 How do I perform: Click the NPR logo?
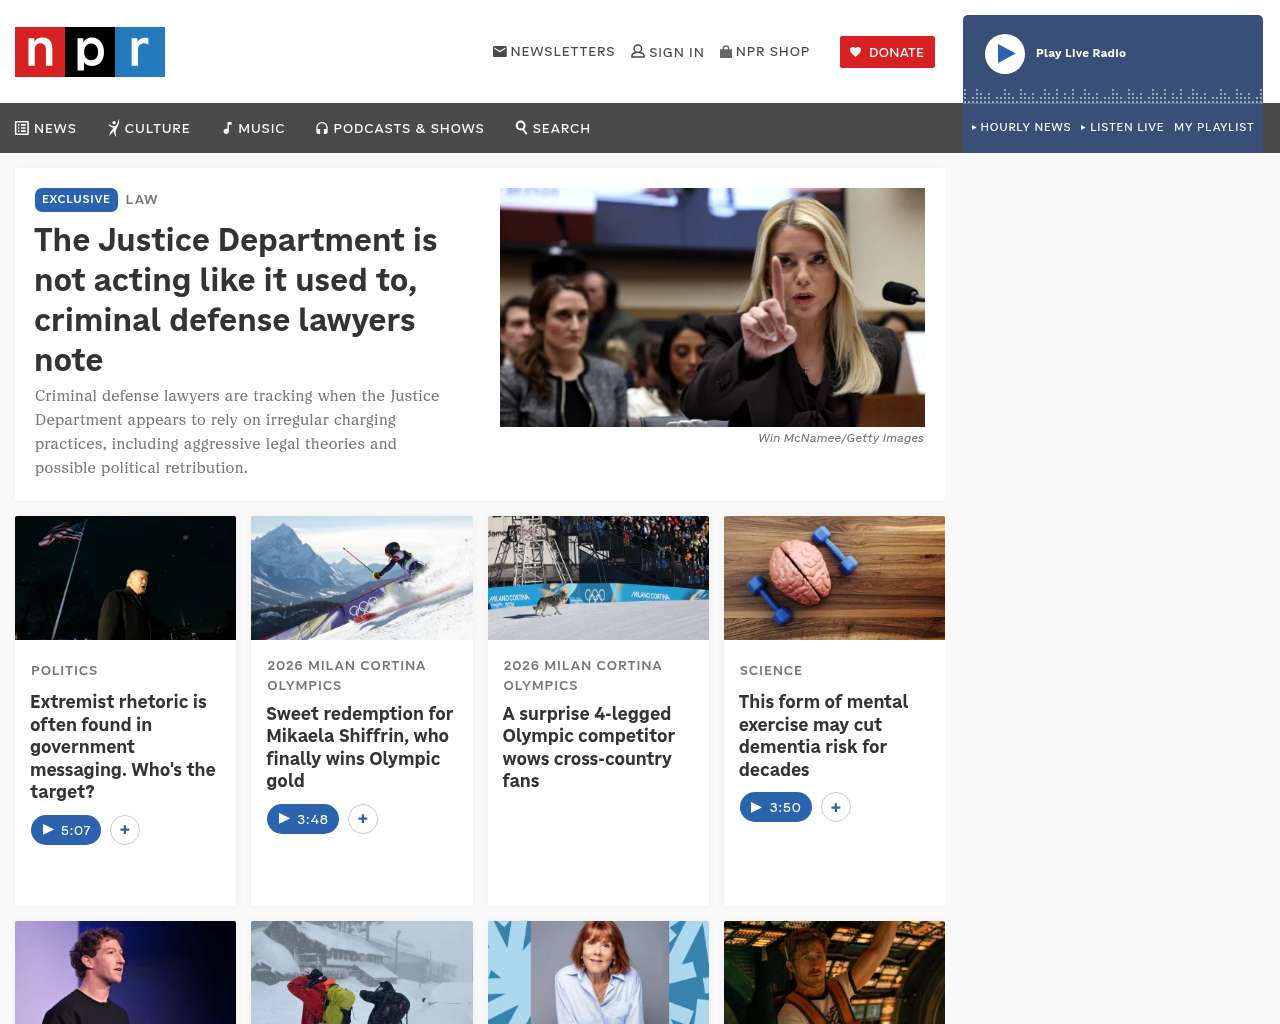click(x=90, y=52)
